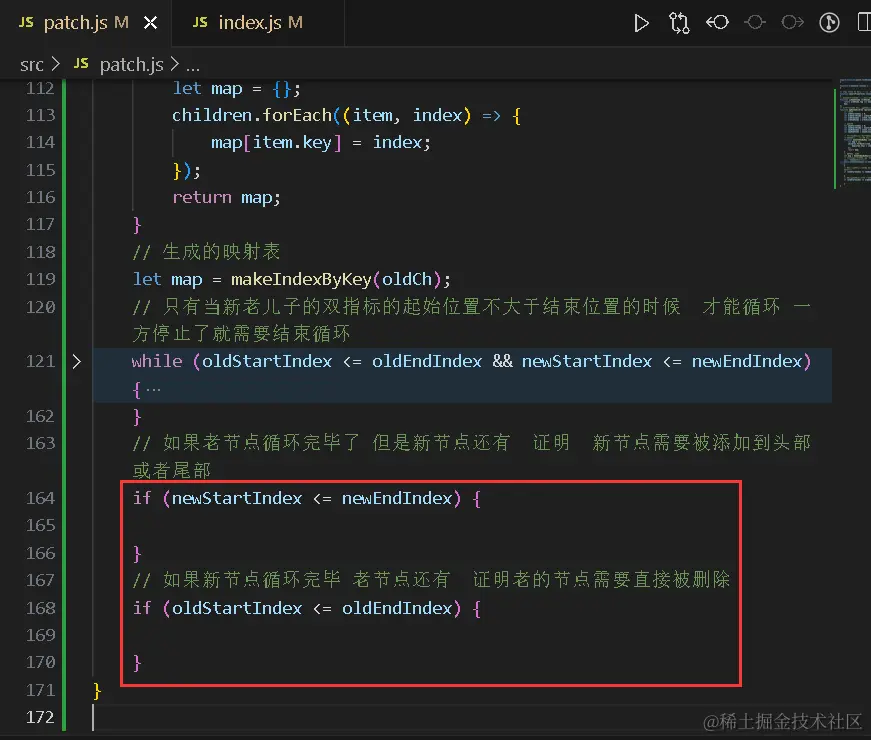Open changes compare icon in editor toolbar
Image resolution: width=871 pixels, height=740 pixels.
(x=679, y=23)
